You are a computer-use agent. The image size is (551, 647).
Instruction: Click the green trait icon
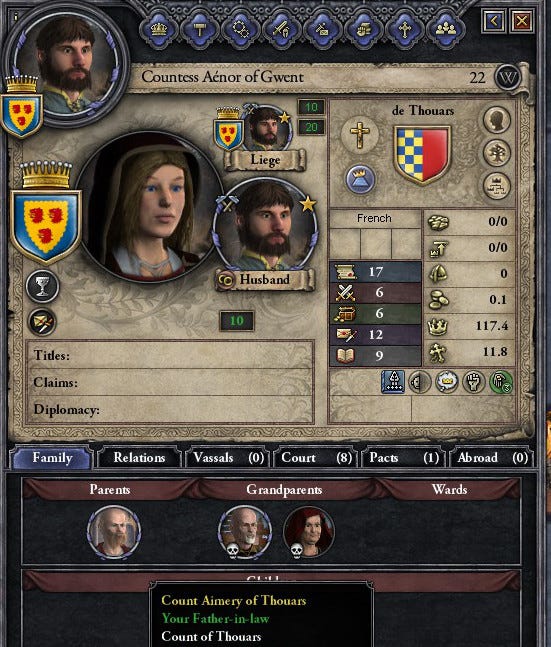(501, 382)
